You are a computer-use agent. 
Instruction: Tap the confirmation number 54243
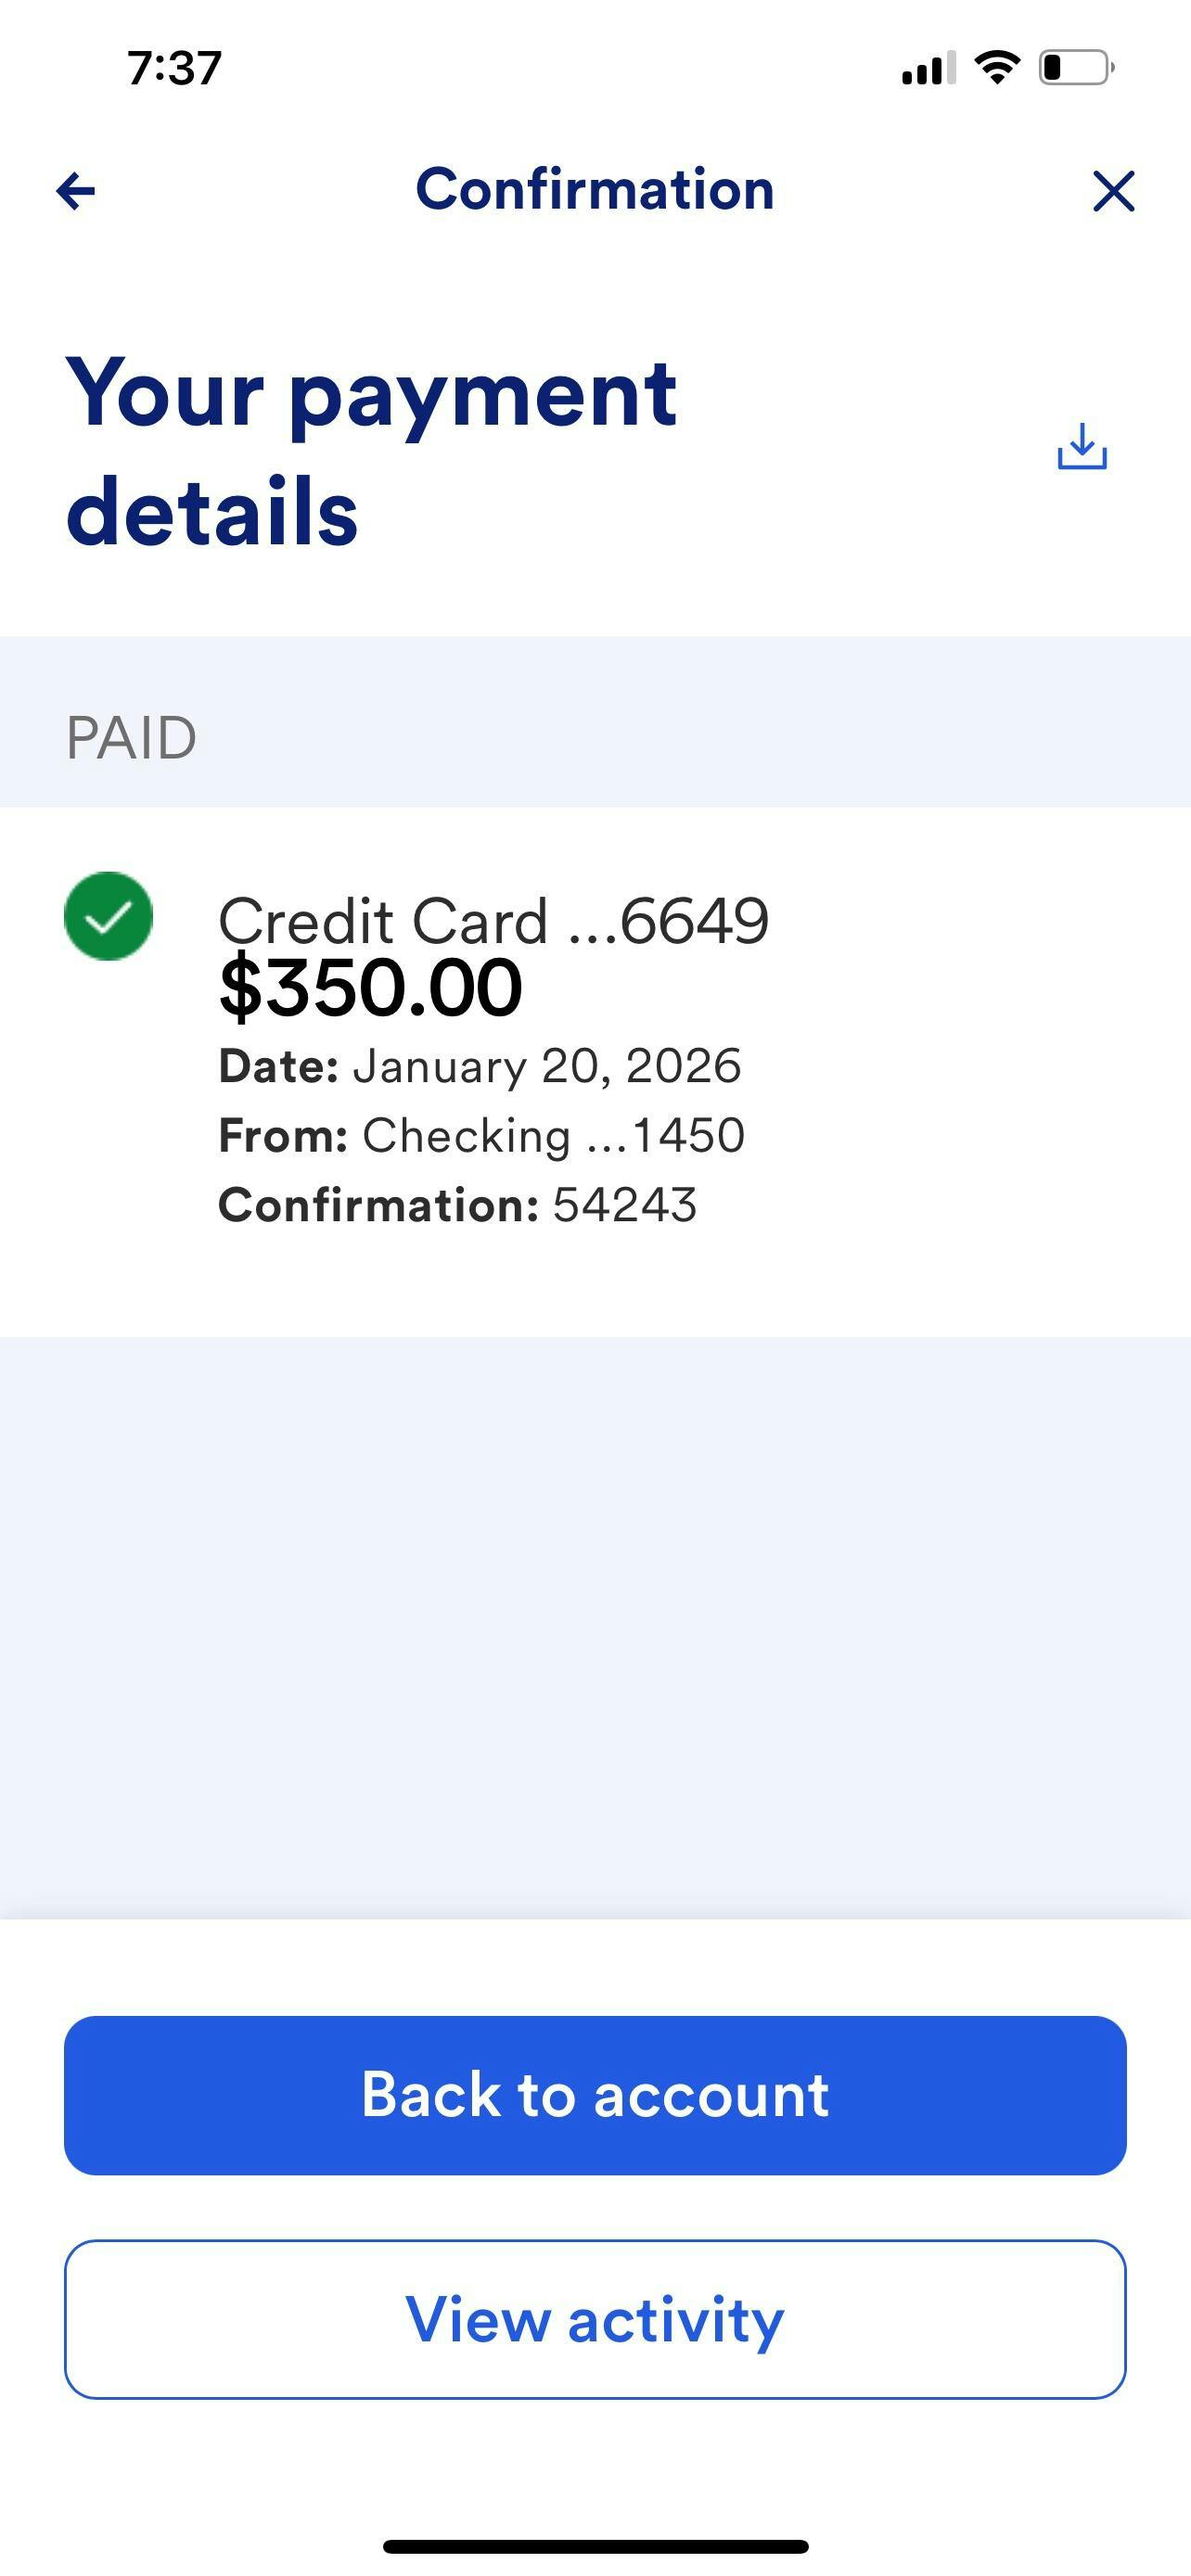coord(624,1205)
